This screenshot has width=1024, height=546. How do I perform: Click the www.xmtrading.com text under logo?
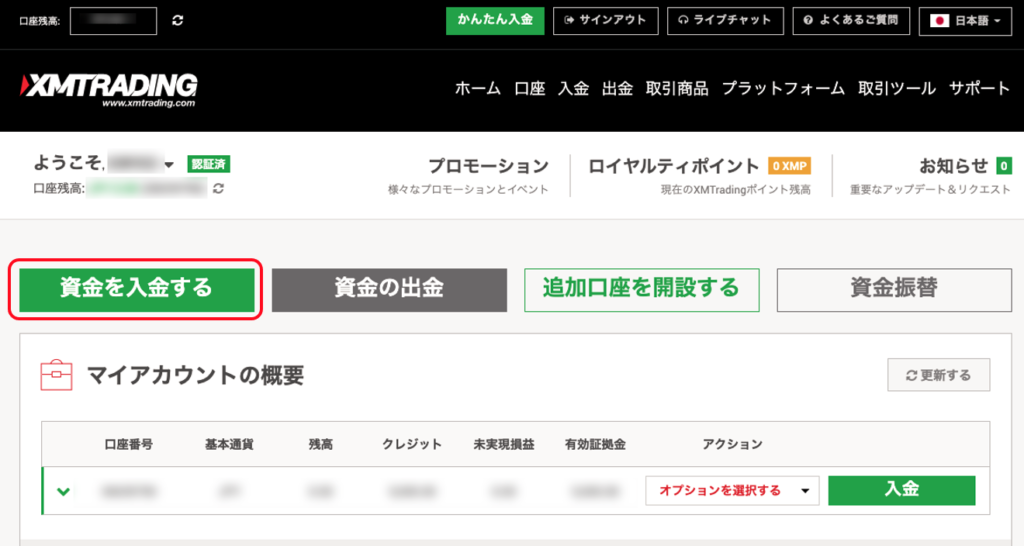click(148, 103)
